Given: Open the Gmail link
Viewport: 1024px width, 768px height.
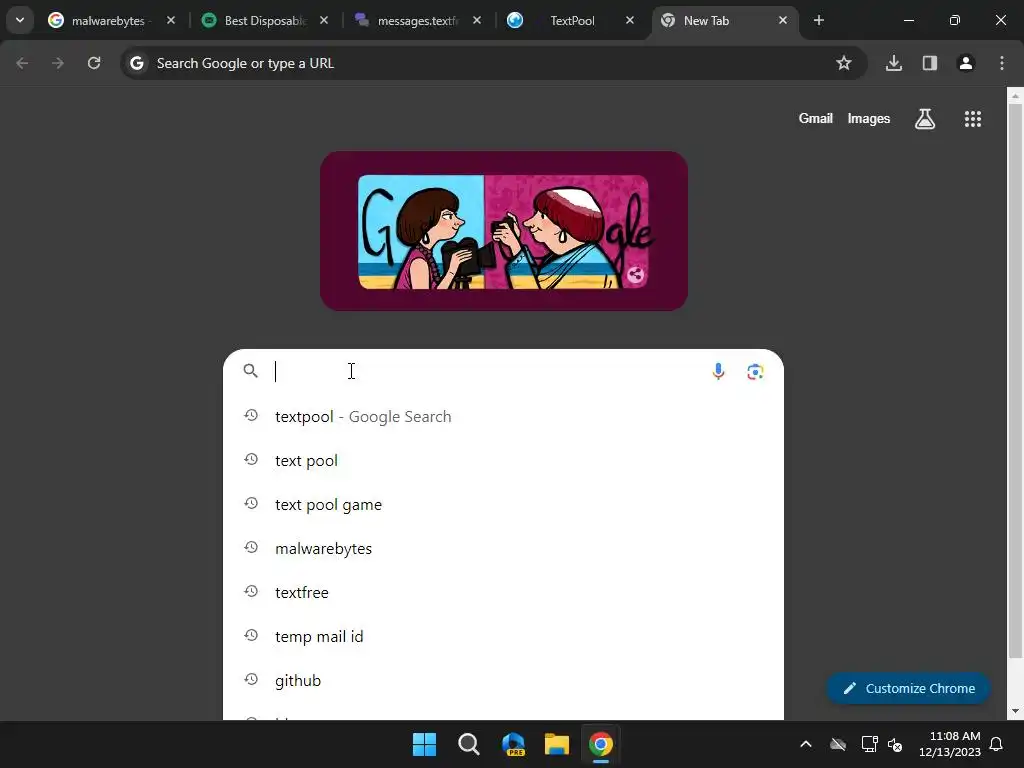Looking at the screenshot, I should pos(816,119).
